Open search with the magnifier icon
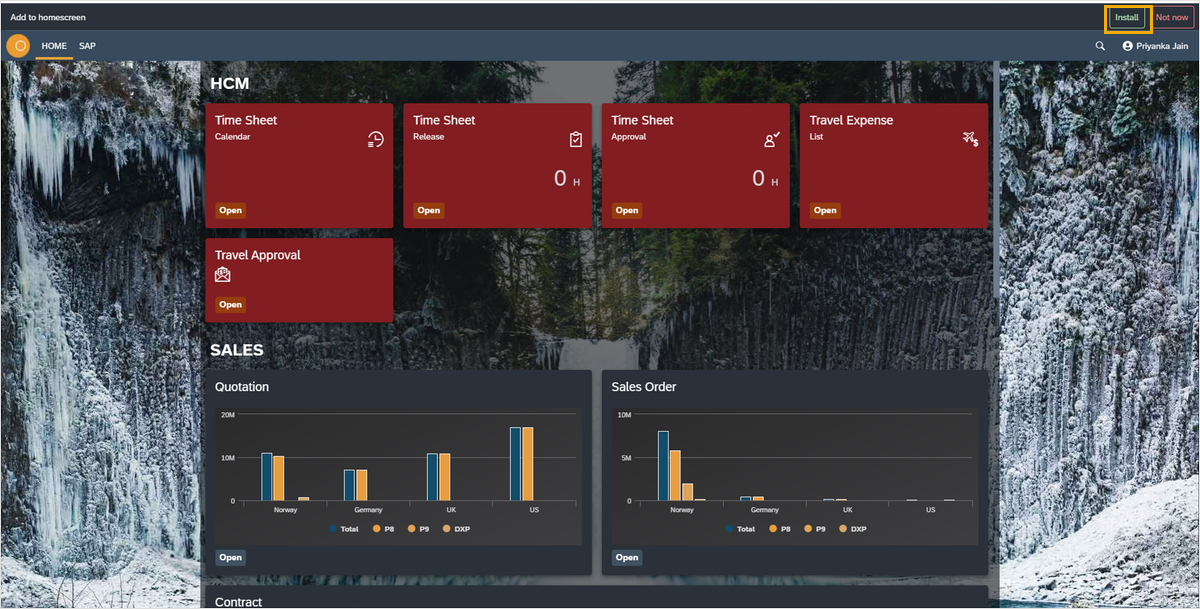This screenshot has height=609, width=1200. point(1100,46)
